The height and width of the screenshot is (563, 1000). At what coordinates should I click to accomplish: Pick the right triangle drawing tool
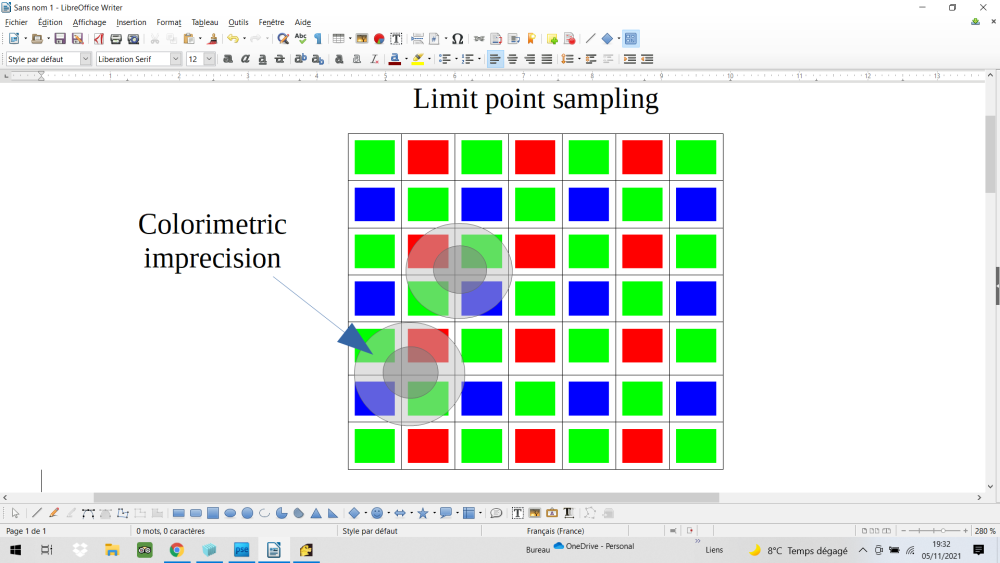[333, 513]
